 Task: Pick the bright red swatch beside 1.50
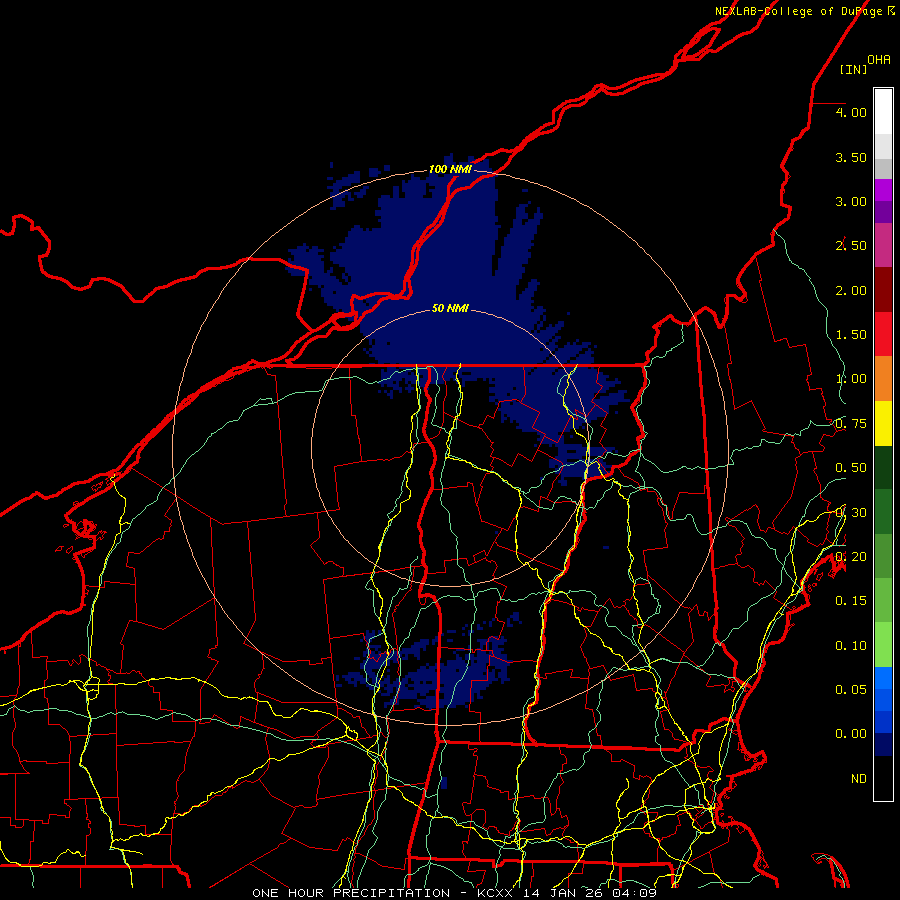pos(883,334)
